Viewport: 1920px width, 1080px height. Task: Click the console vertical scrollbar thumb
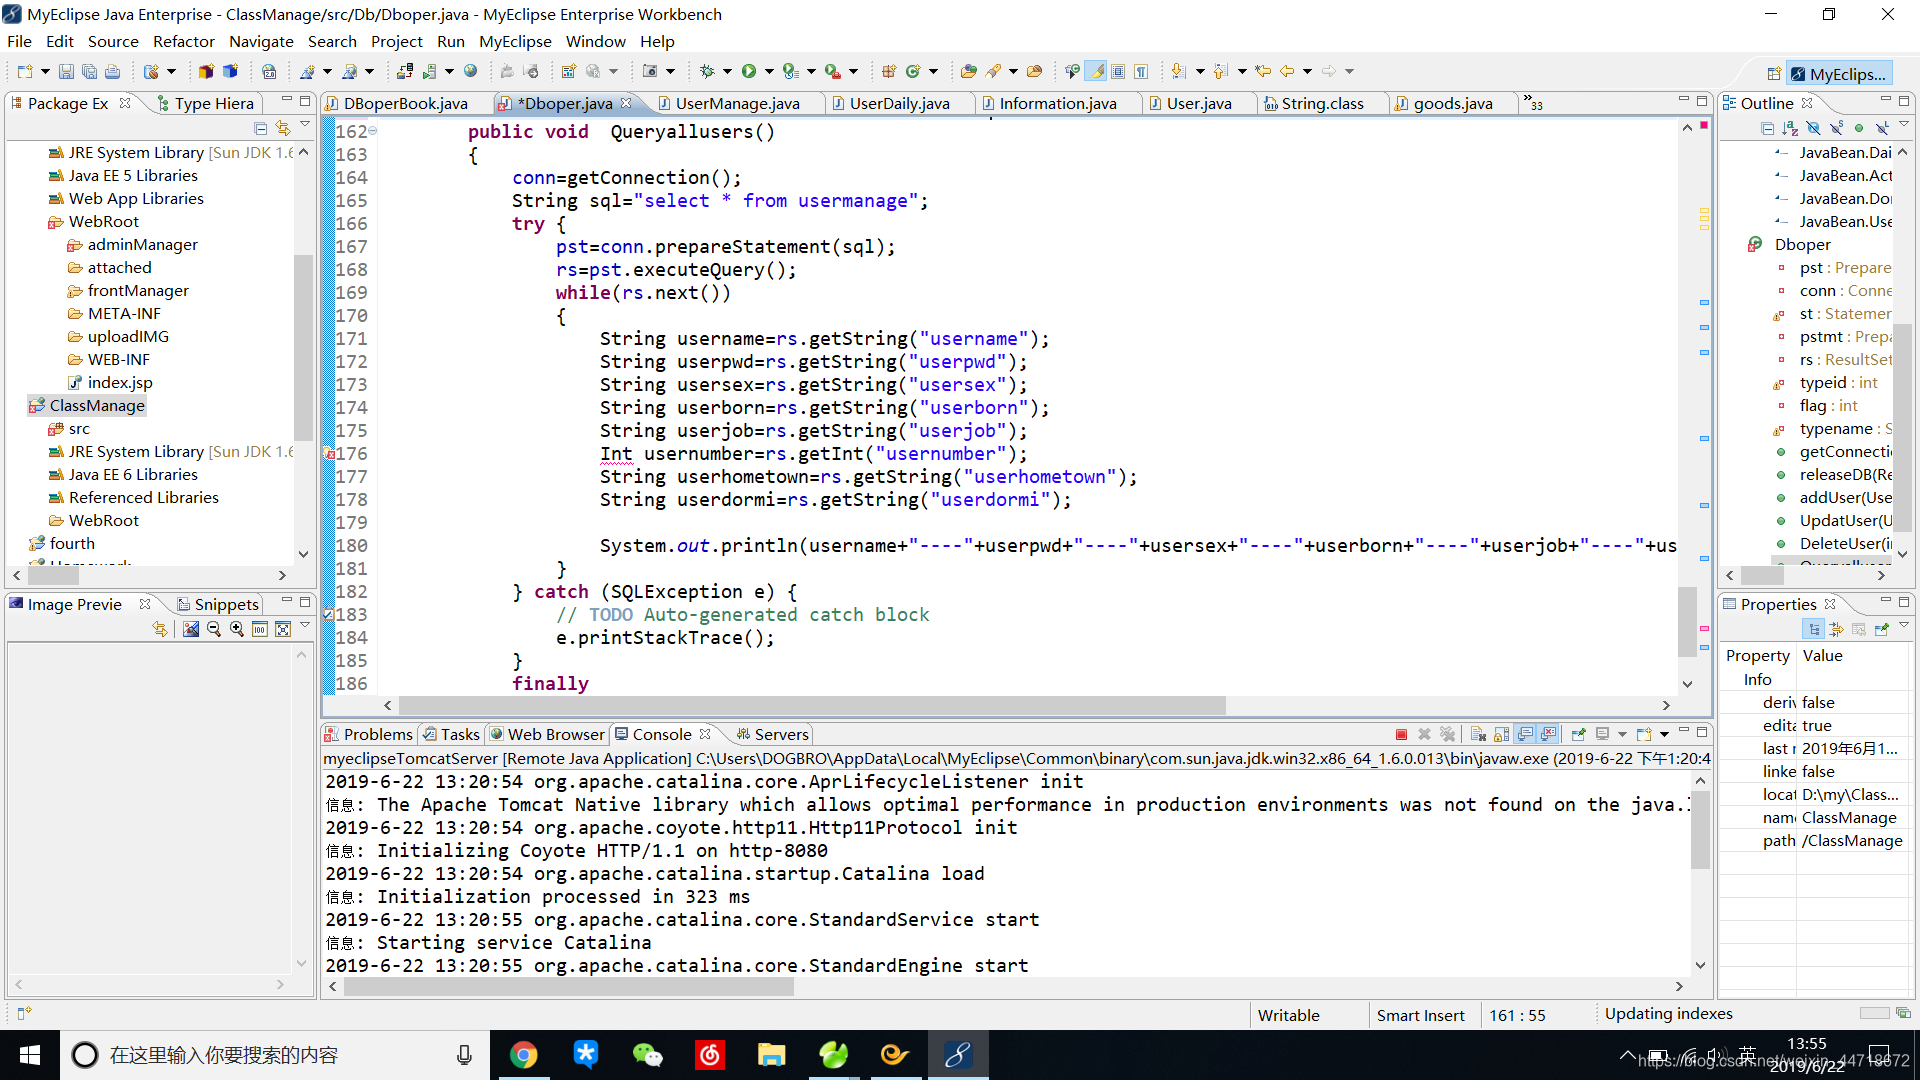1700,828
